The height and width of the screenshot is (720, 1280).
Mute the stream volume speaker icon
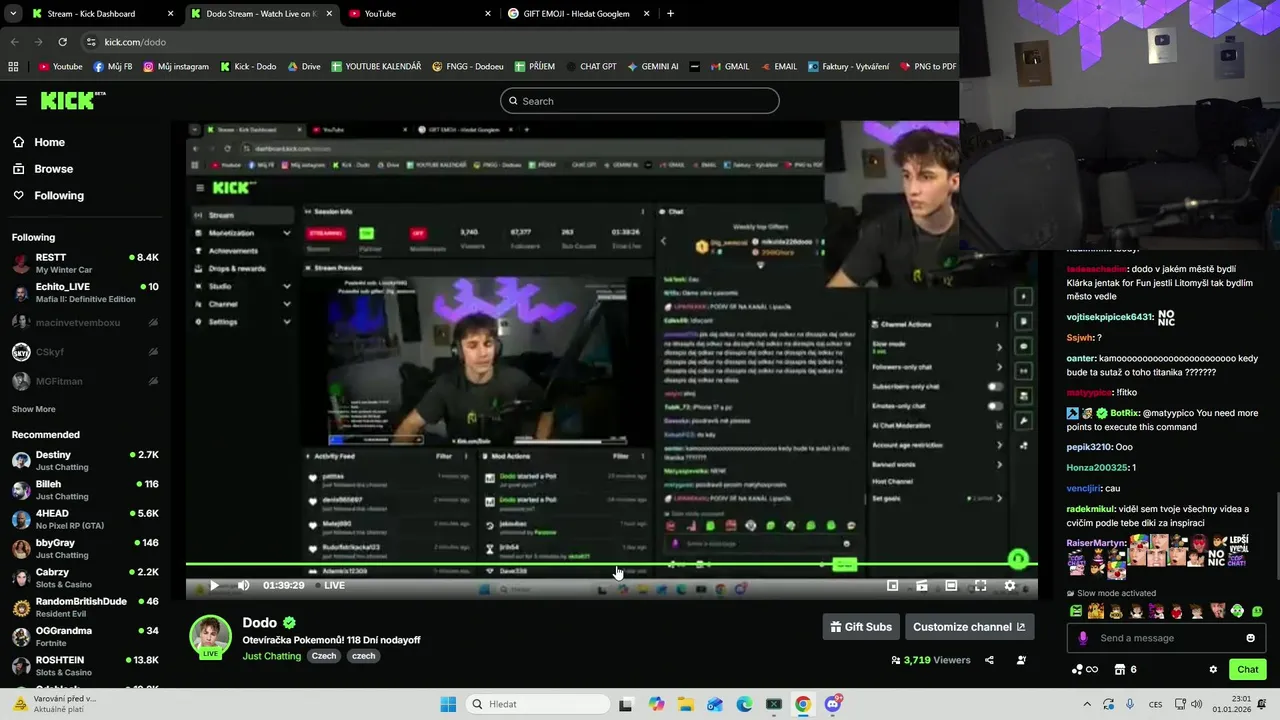click(243, 586)
